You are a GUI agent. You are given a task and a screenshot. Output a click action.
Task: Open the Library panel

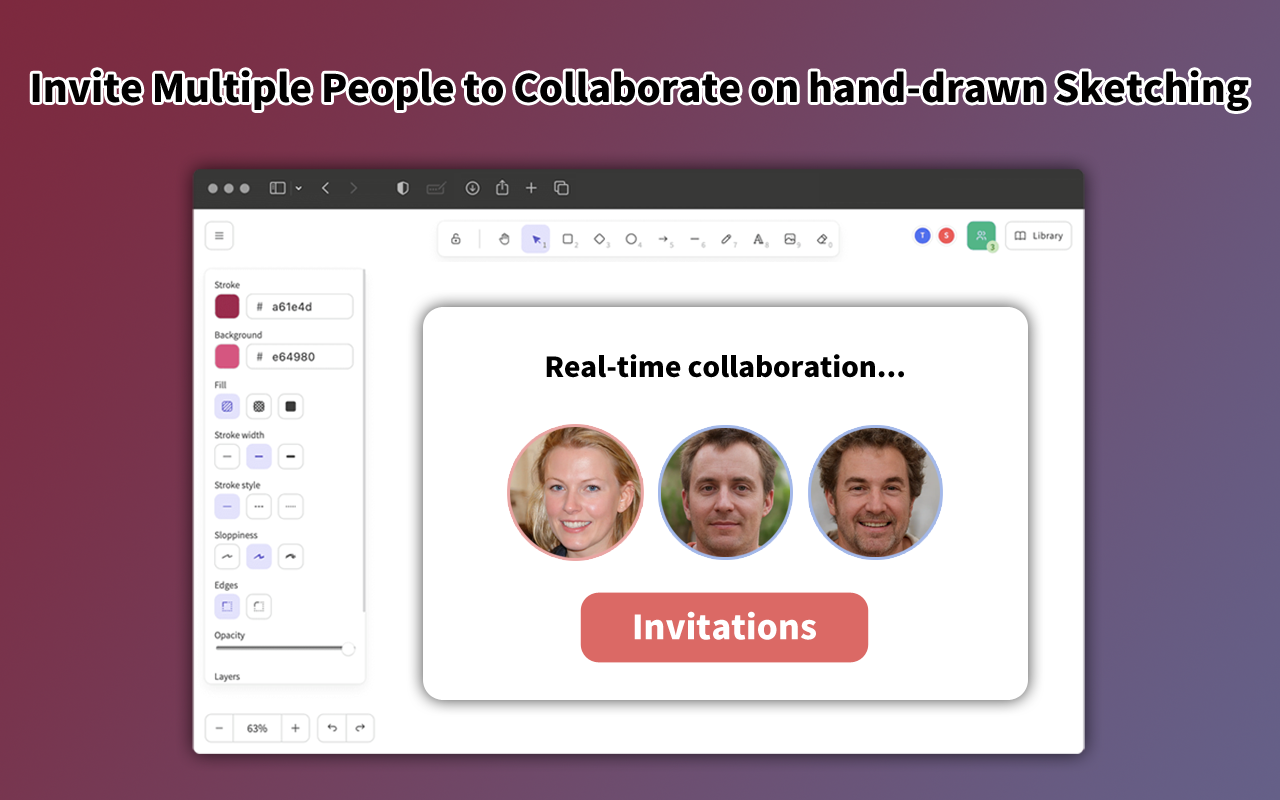pyautogui.click(x=1038, y=236)
